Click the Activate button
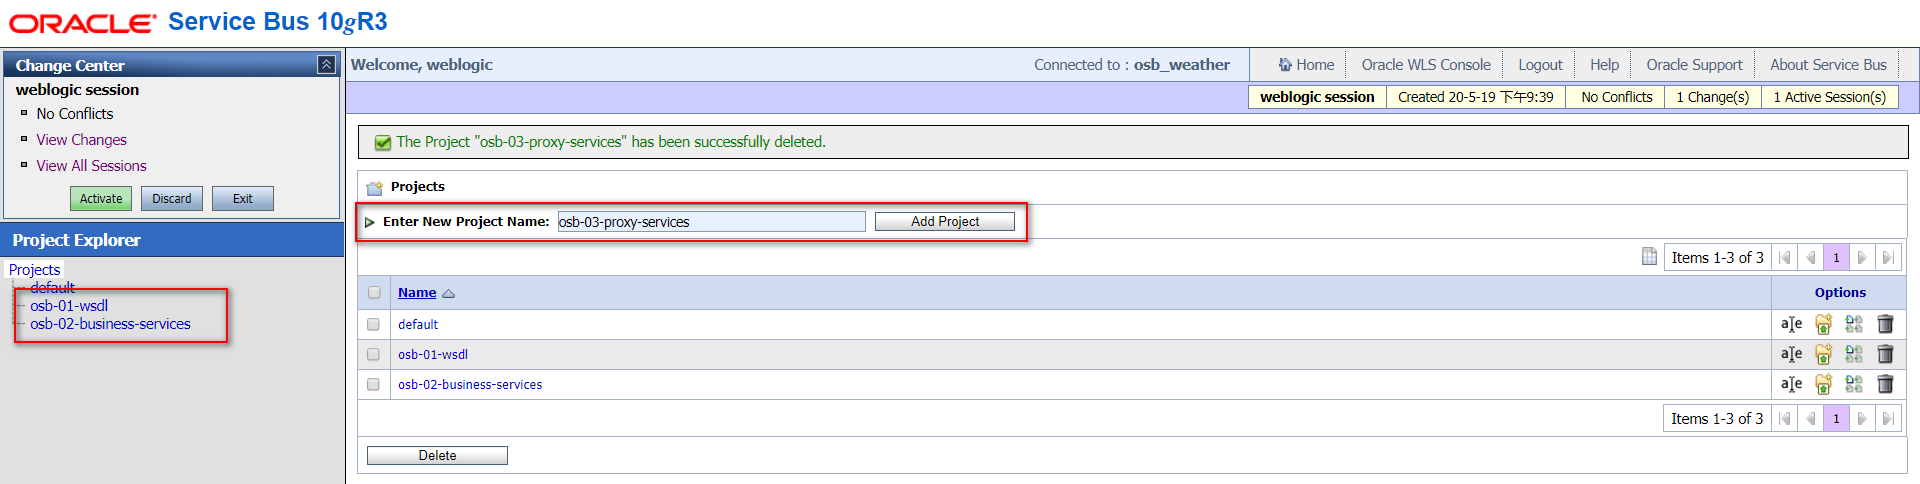Image resolution: width=1920 pixels, height=484 pixels. pyautogui.click(x=101, y=198)
